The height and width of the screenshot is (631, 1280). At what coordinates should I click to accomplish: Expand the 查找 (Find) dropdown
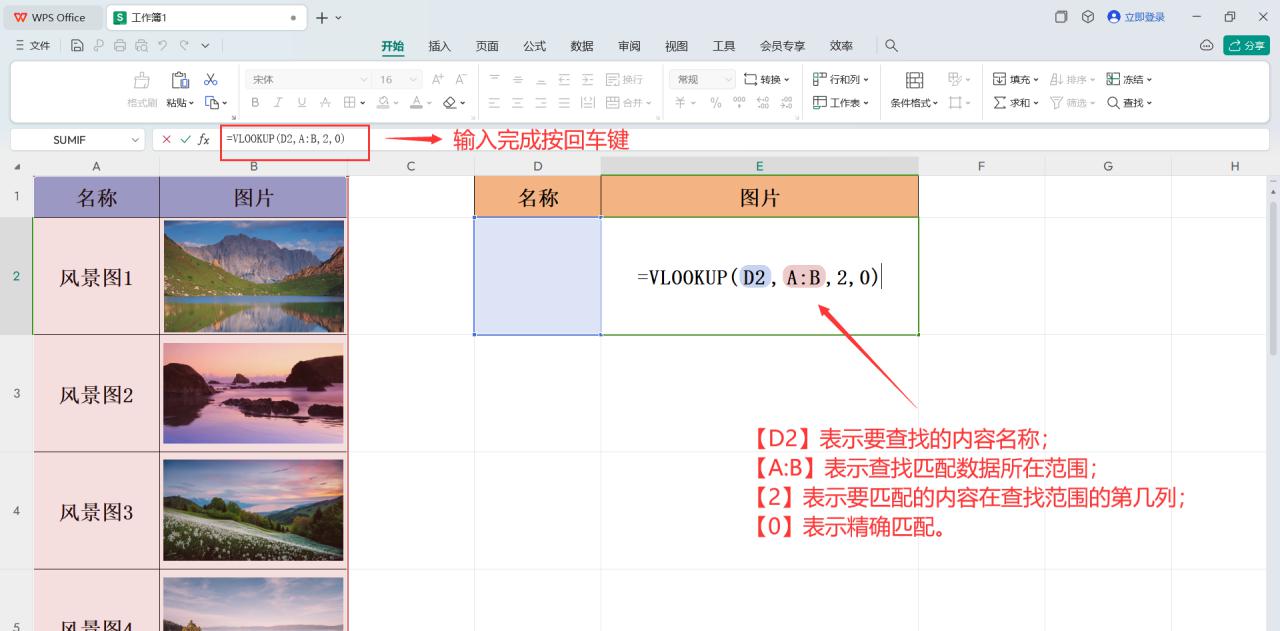[x=1130, y=103]
